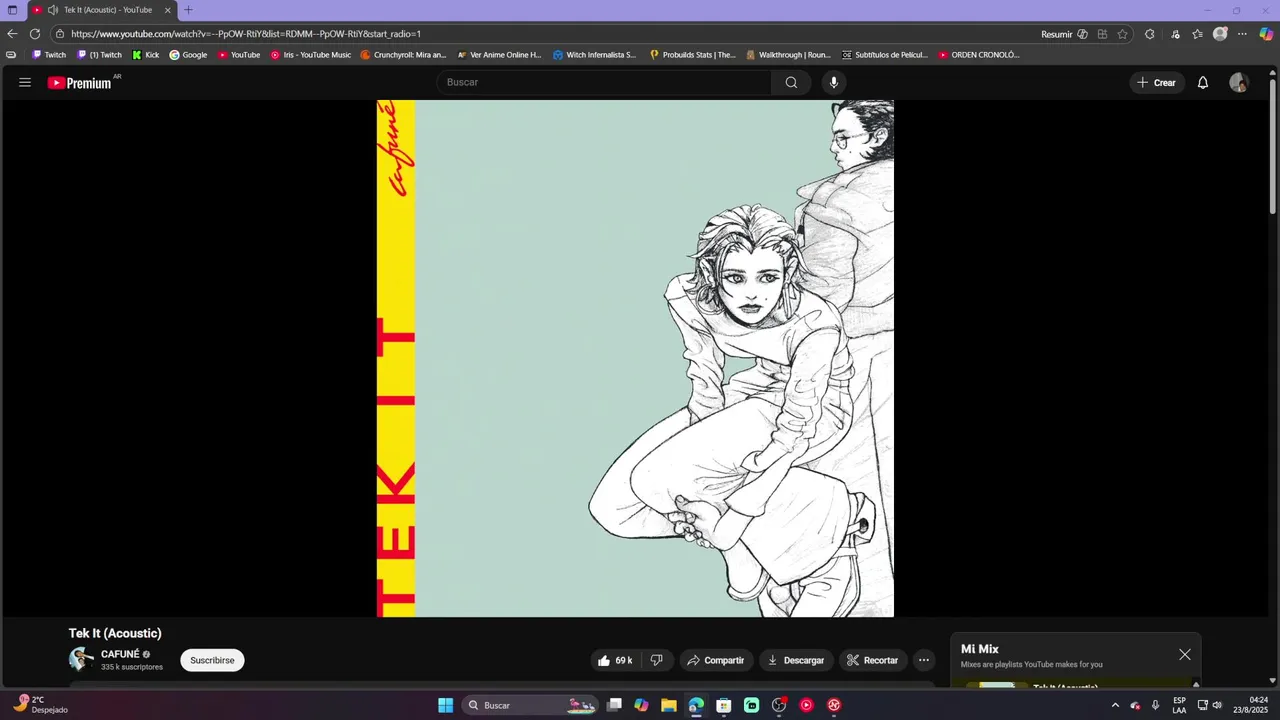Screen dimensions: 1280x720
Task: Open YouTube account avatar menu
Action: tap(1239, 83)
